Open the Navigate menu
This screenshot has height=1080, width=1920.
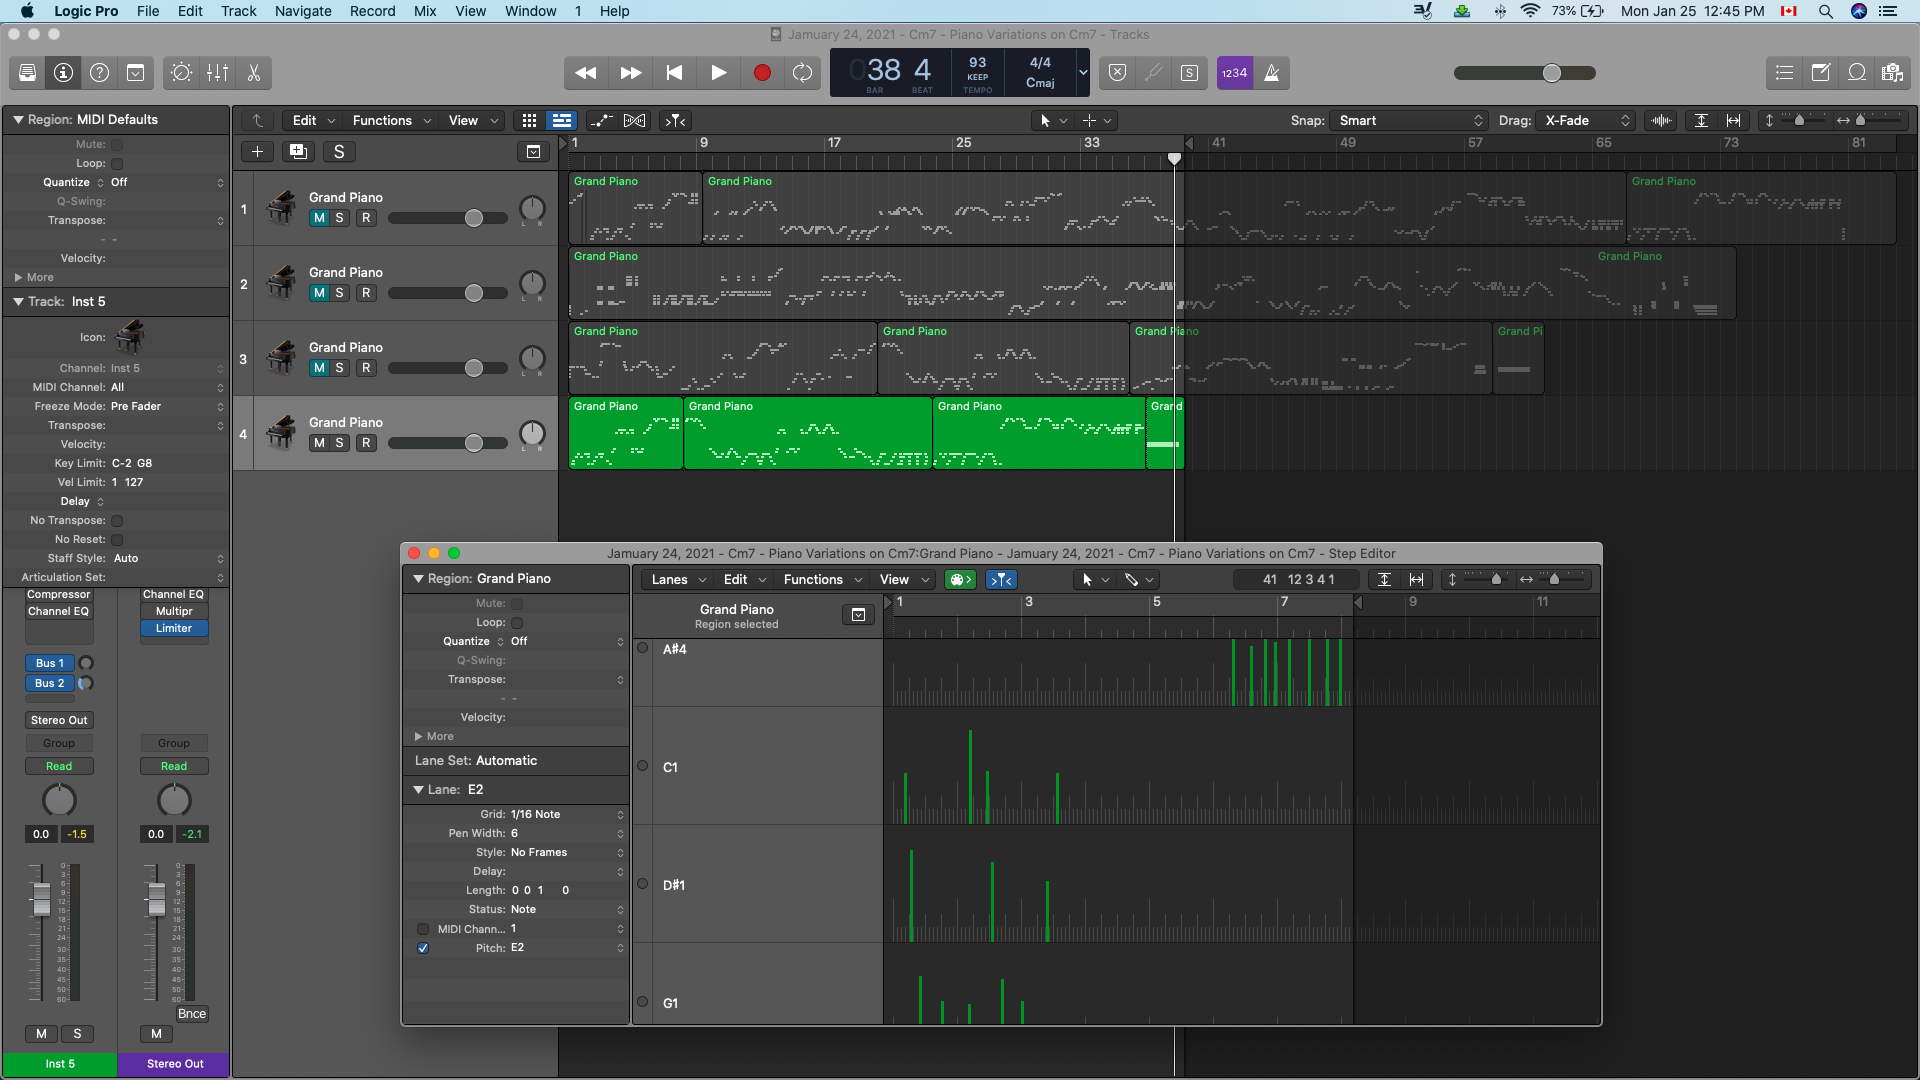pos(303,11)
